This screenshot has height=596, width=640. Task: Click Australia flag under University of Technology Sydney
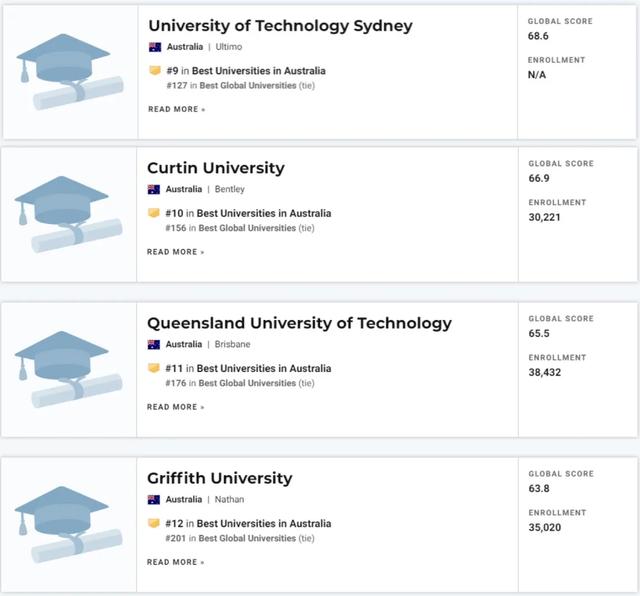click(155, 47)
